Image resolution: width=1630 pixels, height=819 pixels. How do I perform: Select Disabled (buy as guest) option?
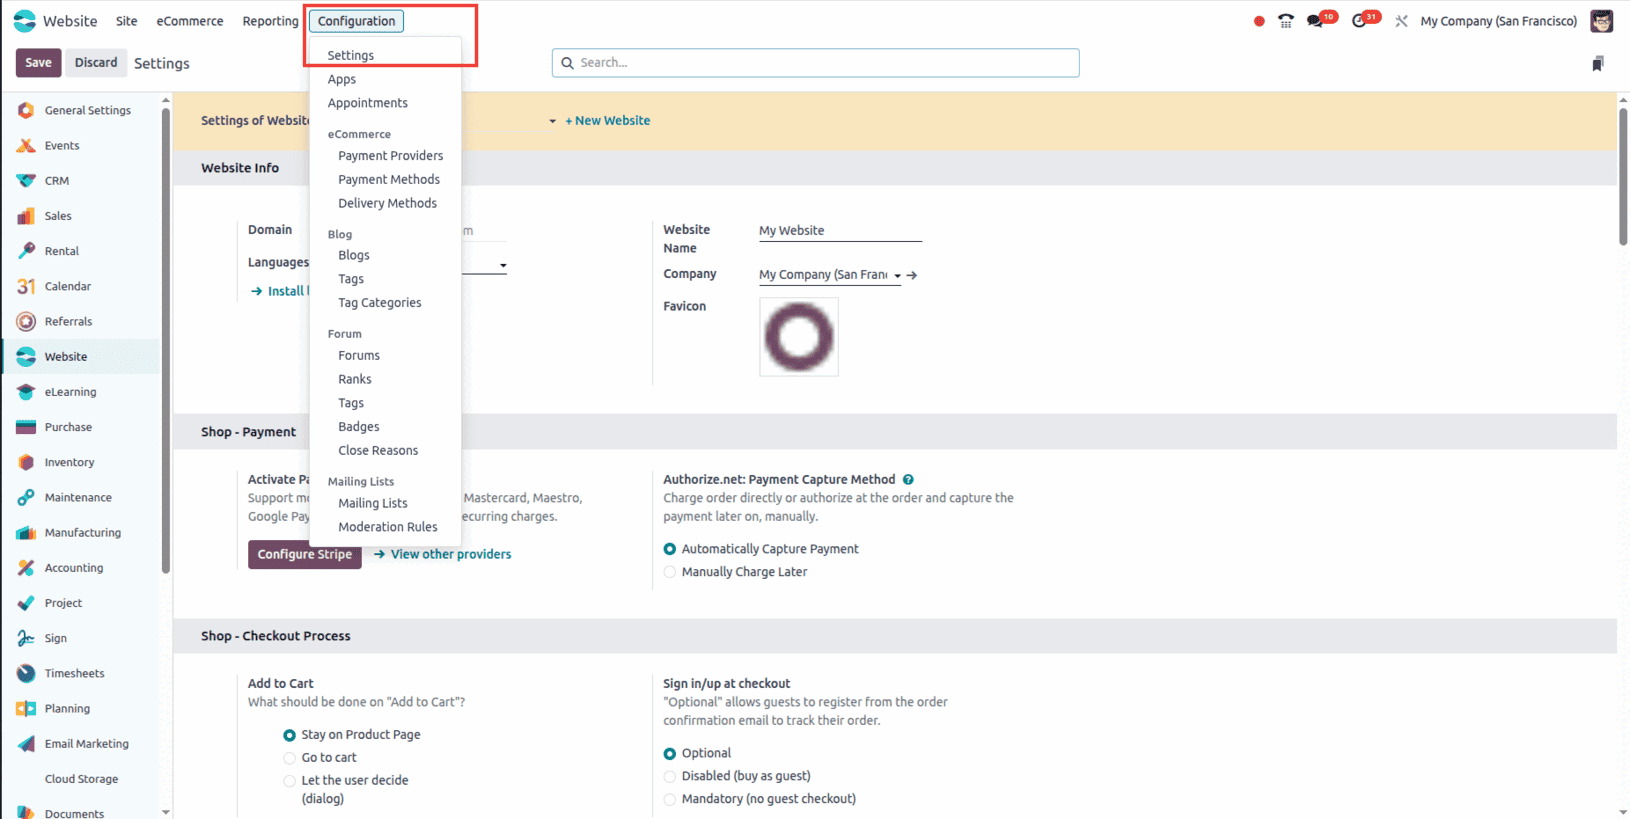click(670, 777)
